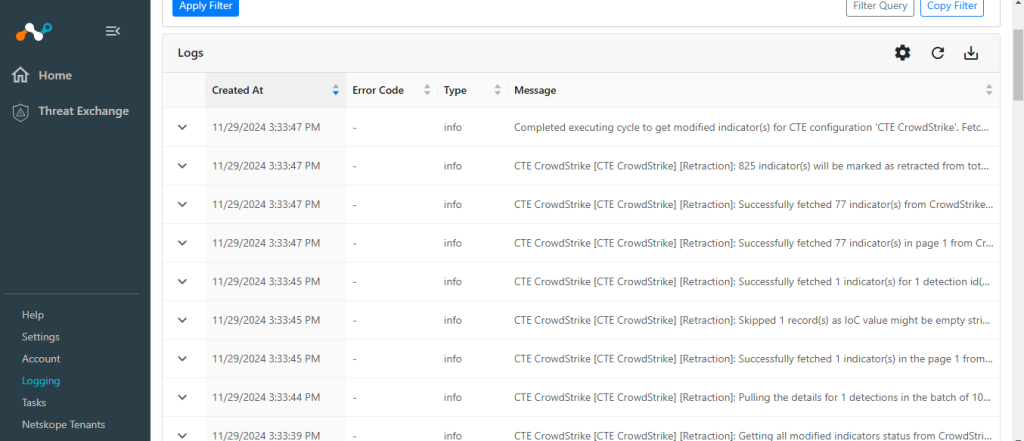Select message 'Getting all modified indicators status'
Viewport: 1024px width, 441px height.
click(754, 435)
